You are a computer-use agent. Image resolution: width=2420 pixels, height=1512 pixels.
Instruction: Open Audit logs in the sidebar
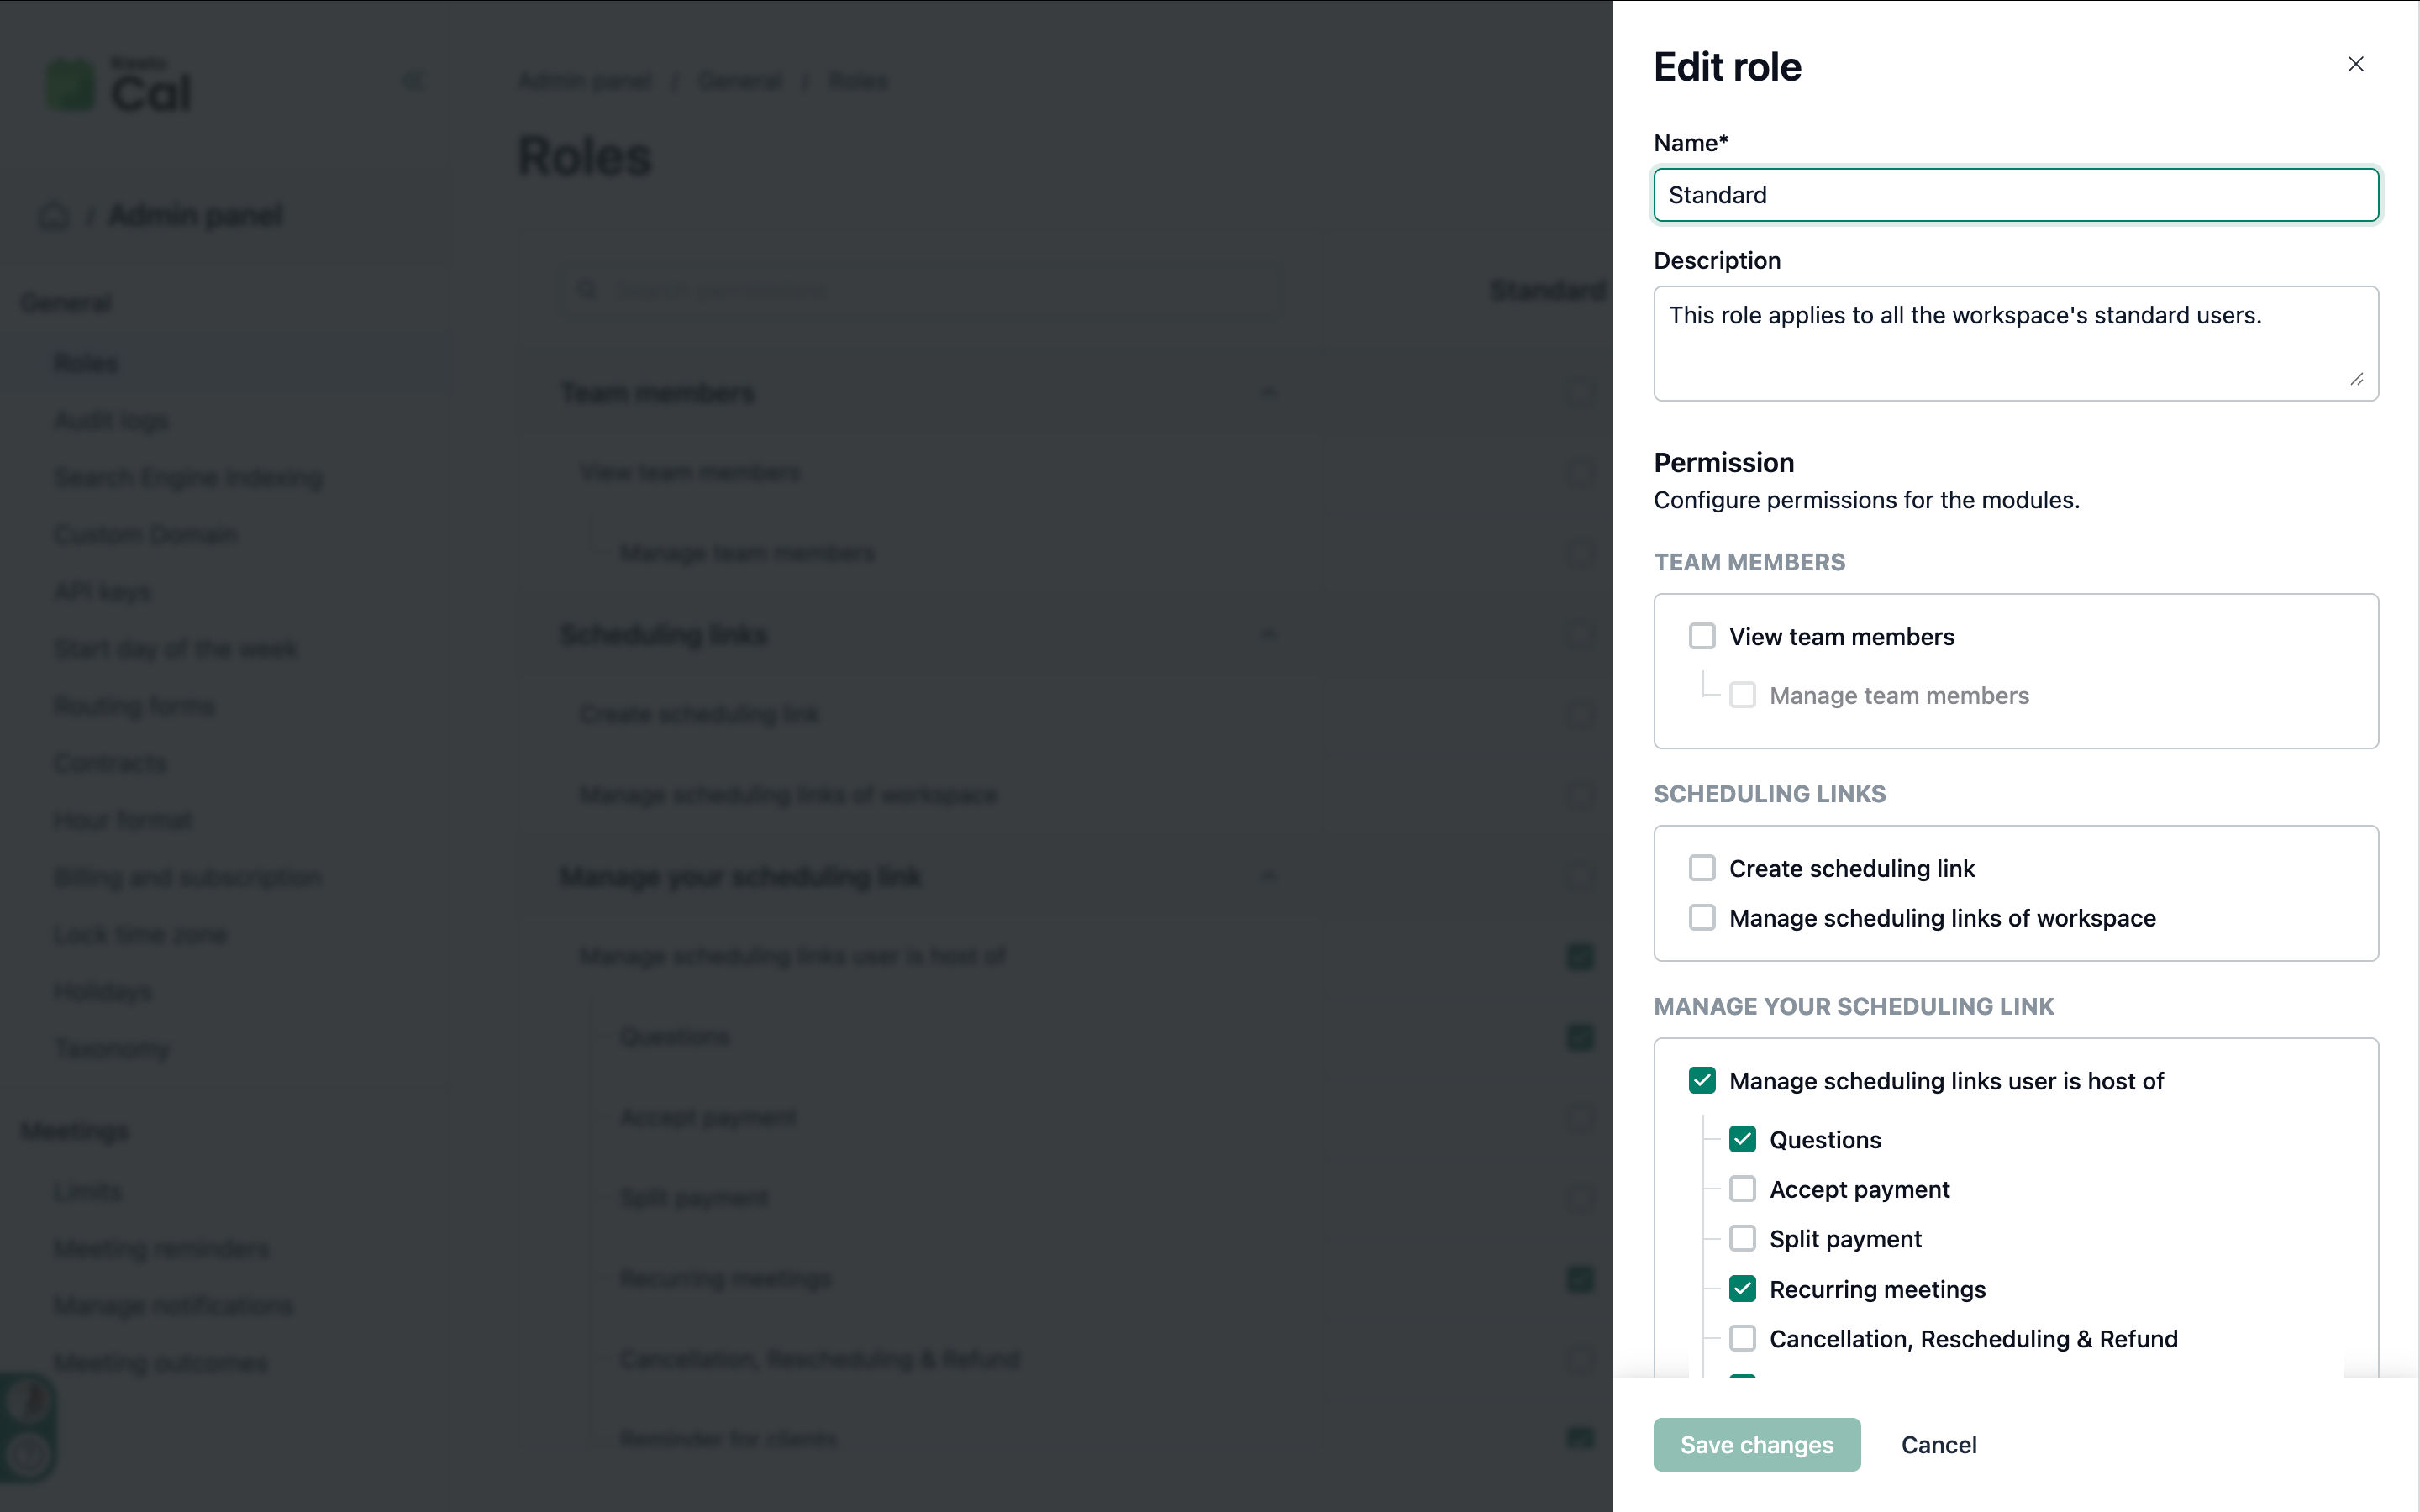[111, 421]
